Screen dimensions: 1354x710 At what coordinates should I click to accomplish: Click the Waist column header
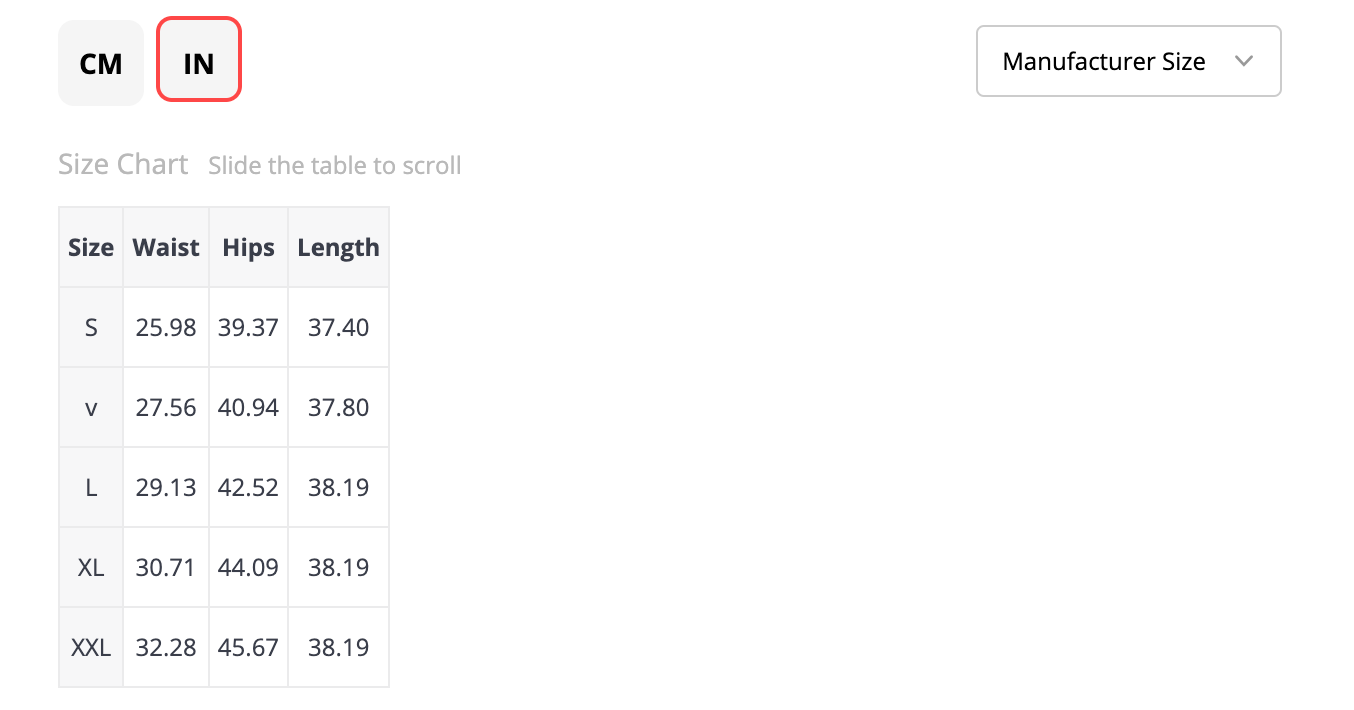166,247
